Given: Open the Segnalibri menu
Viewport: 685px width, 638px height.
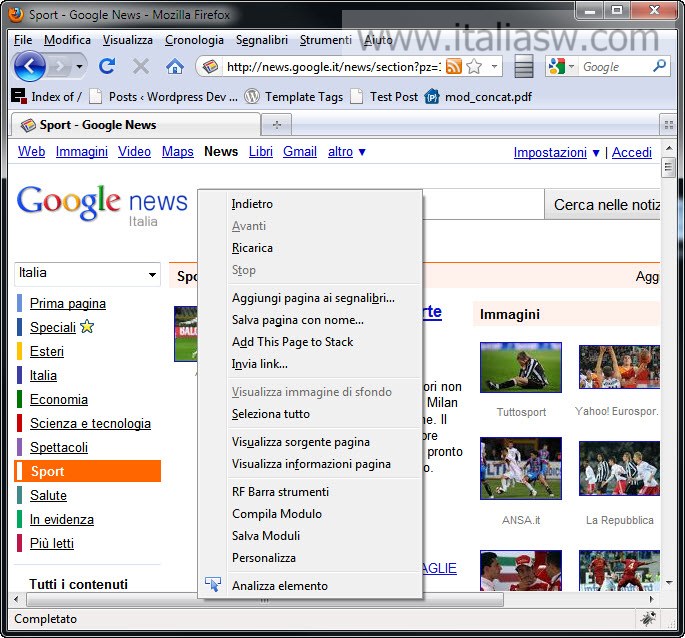Looking at the screenshot, I should pos(262,40).
